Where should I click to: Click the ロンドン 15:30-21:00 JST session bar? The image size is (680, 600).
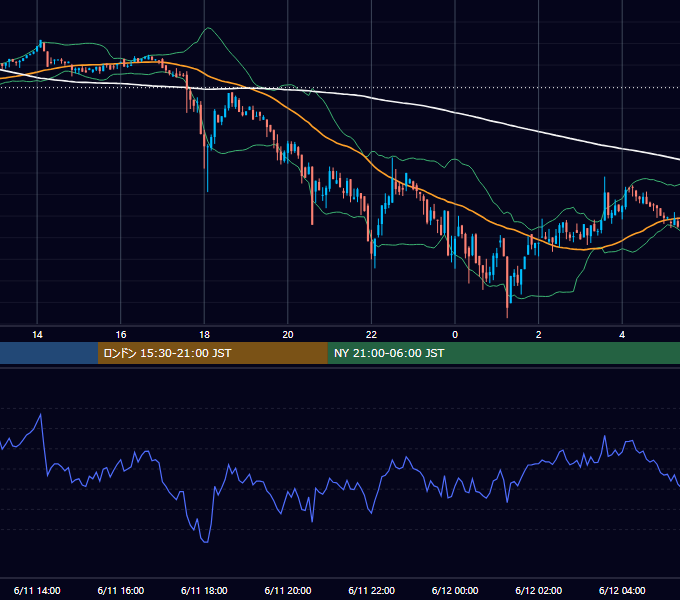pos(212,353)
